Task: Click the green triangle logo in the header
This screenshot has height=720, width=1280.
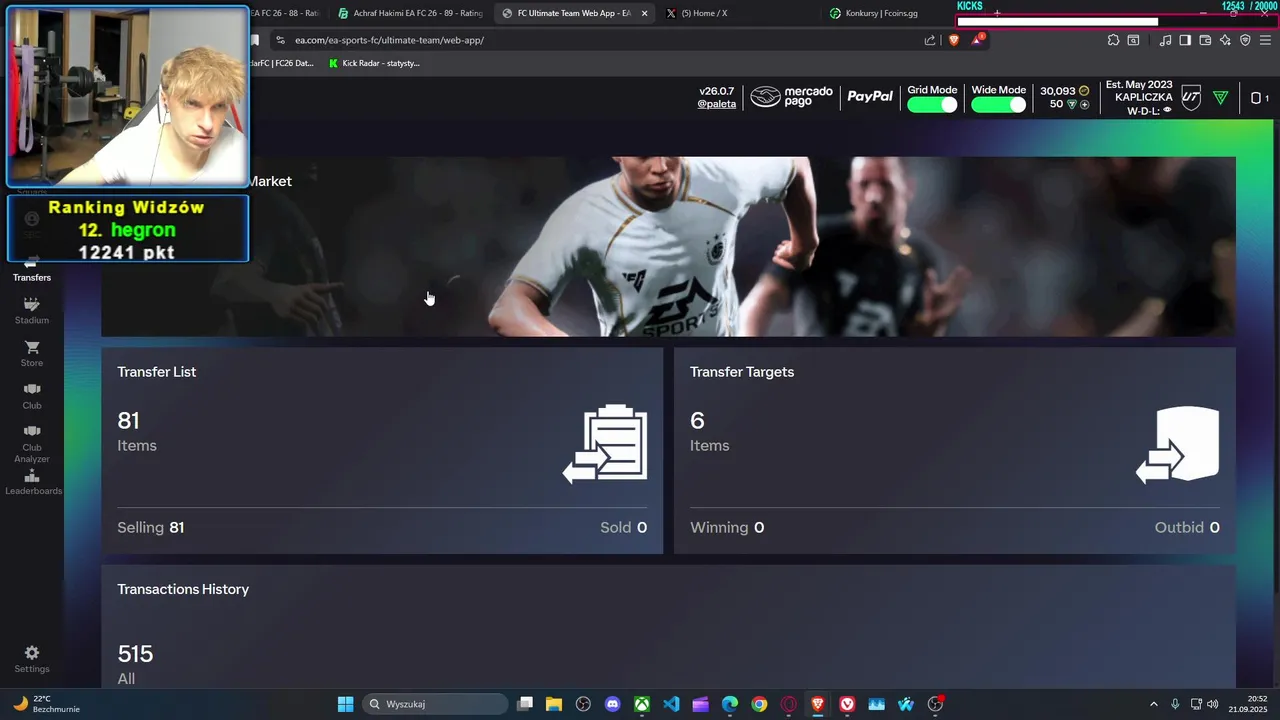Action: point(1220,98)
